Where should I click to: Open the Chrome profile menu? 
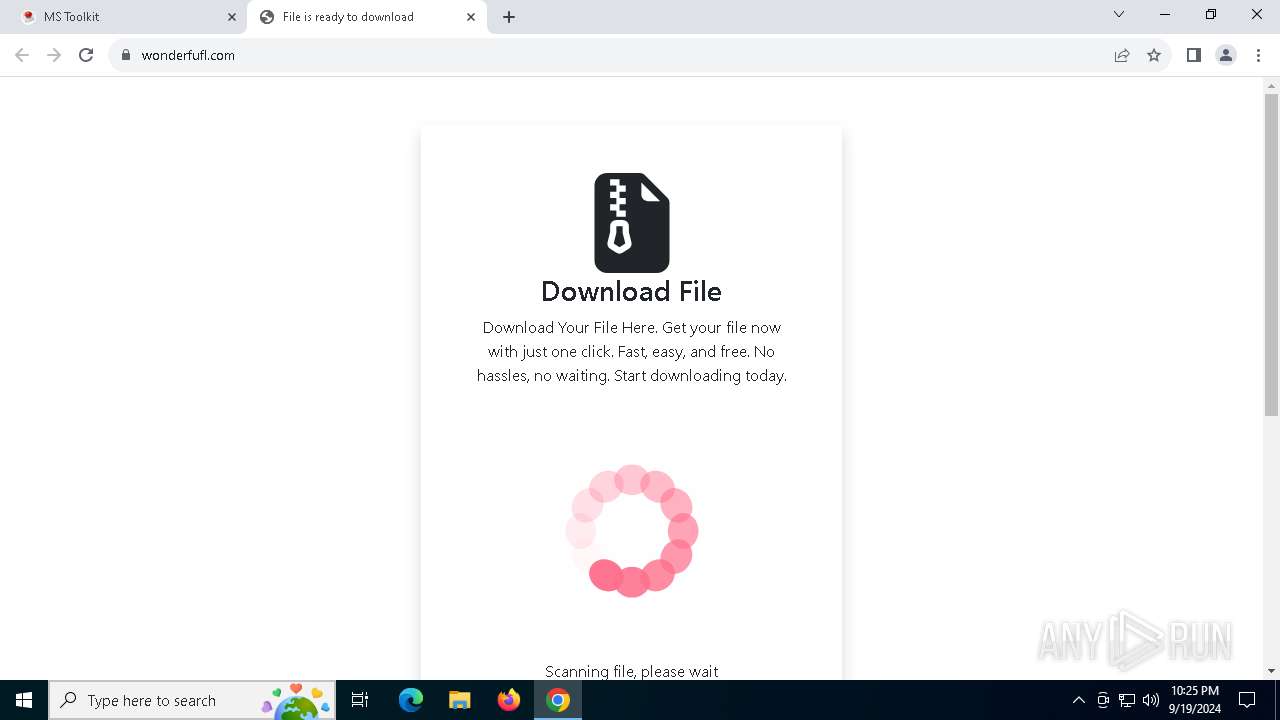click(1226, 55)
